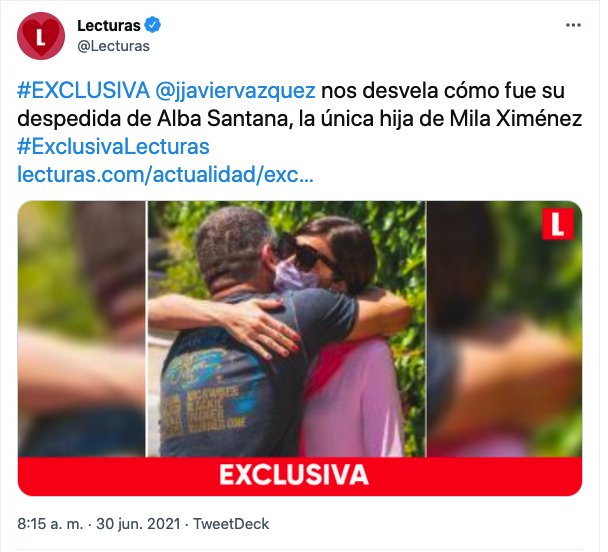Open the Lecturas heart profile avatar
608x552 pixels.
click(x=41, y=36)
